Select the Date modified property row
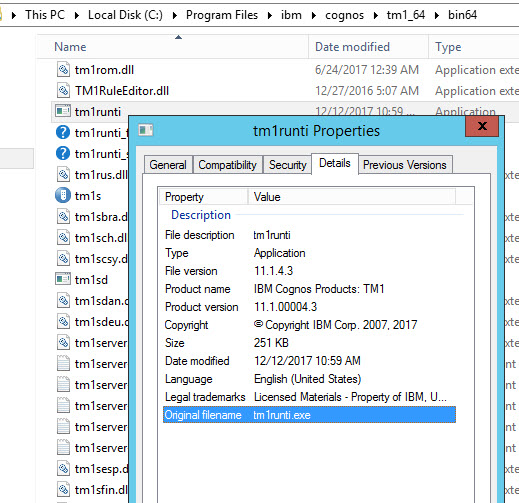 (309, 361)
